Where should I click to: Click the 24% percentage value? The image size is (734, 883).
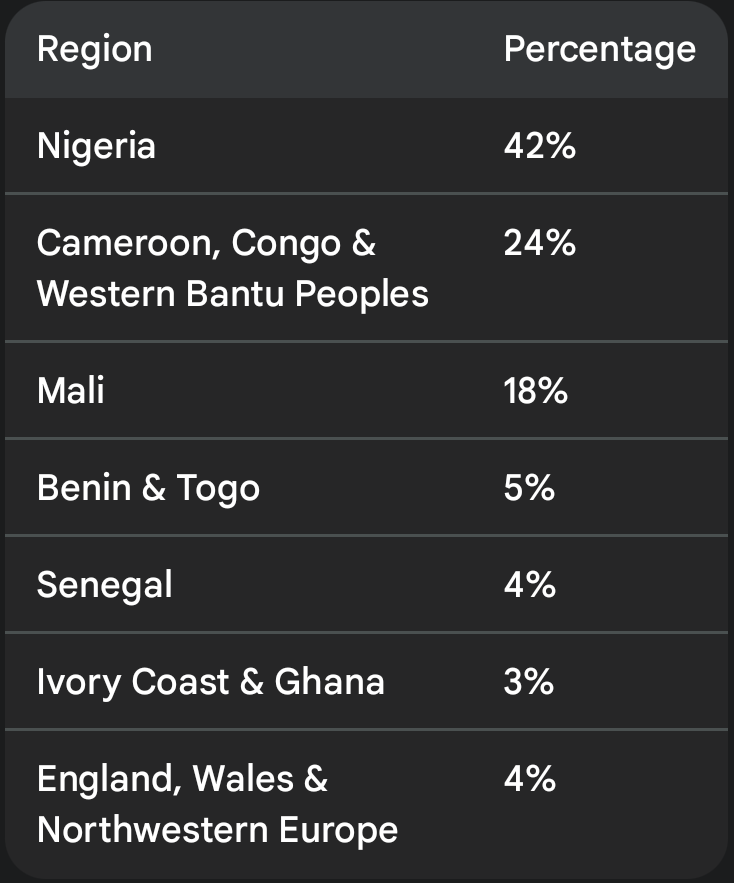tap(539, 243)
